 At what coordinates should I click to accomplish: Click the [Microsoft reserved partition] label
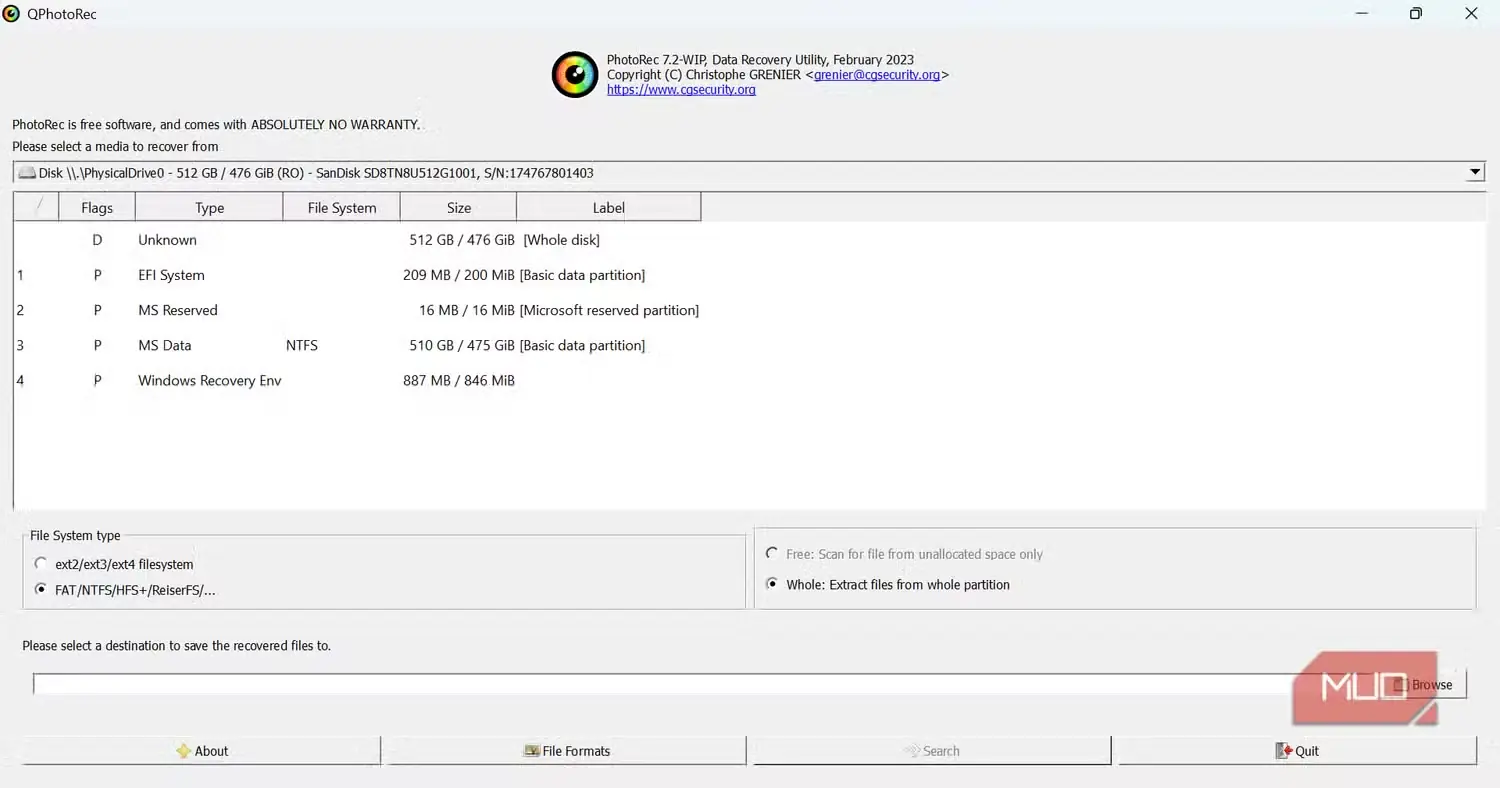point(609,310)
